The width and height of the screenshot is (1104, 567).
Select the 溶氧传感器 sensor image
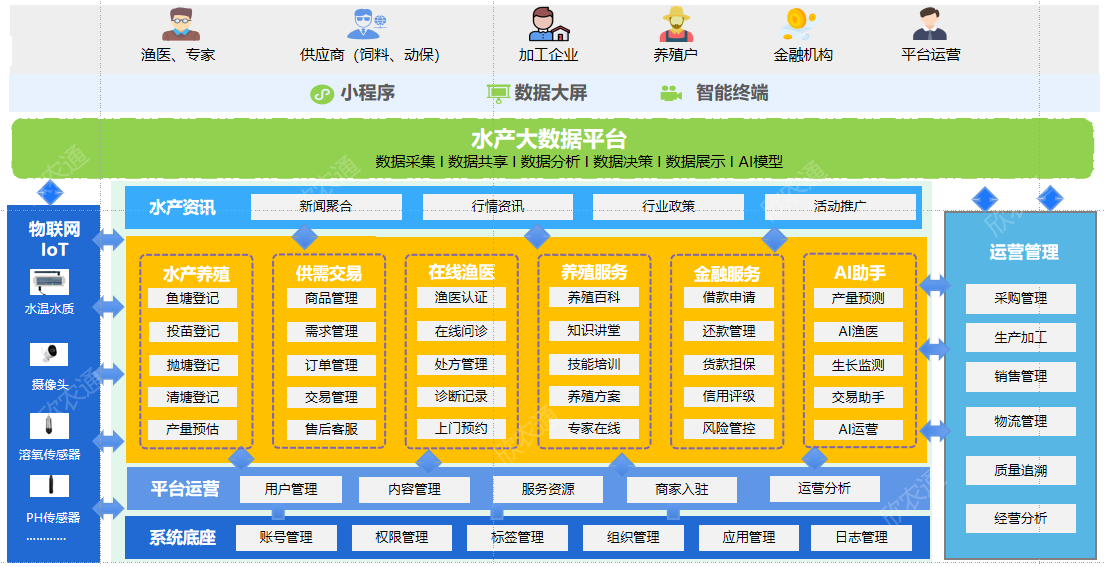(49, 426)
